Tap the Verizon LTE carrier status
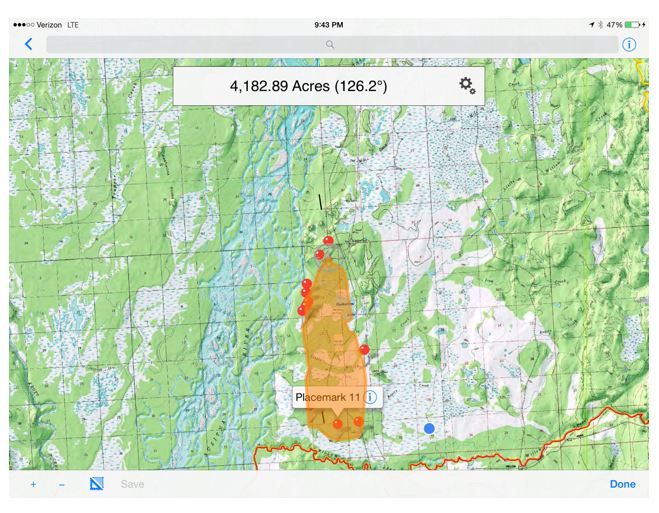The width and height of the screenshot is (659, 513). (x=41, y=24)
